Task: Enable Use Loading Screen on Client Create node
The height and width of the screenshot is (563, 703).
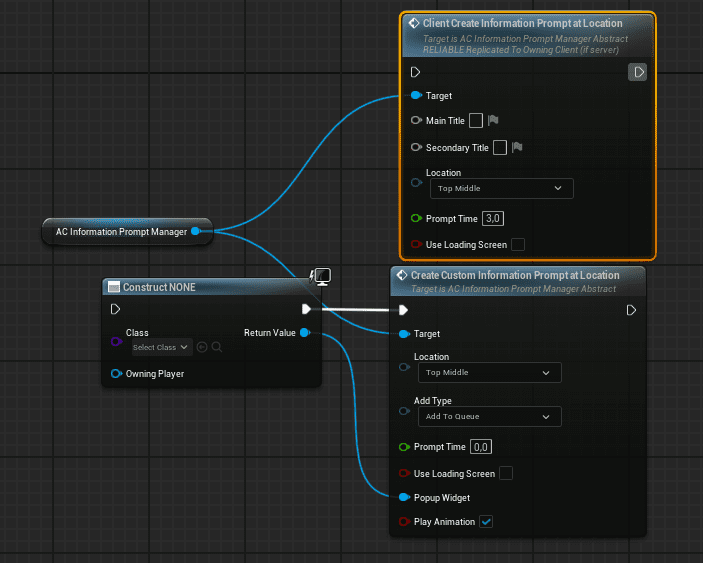Action: [518, 244]
